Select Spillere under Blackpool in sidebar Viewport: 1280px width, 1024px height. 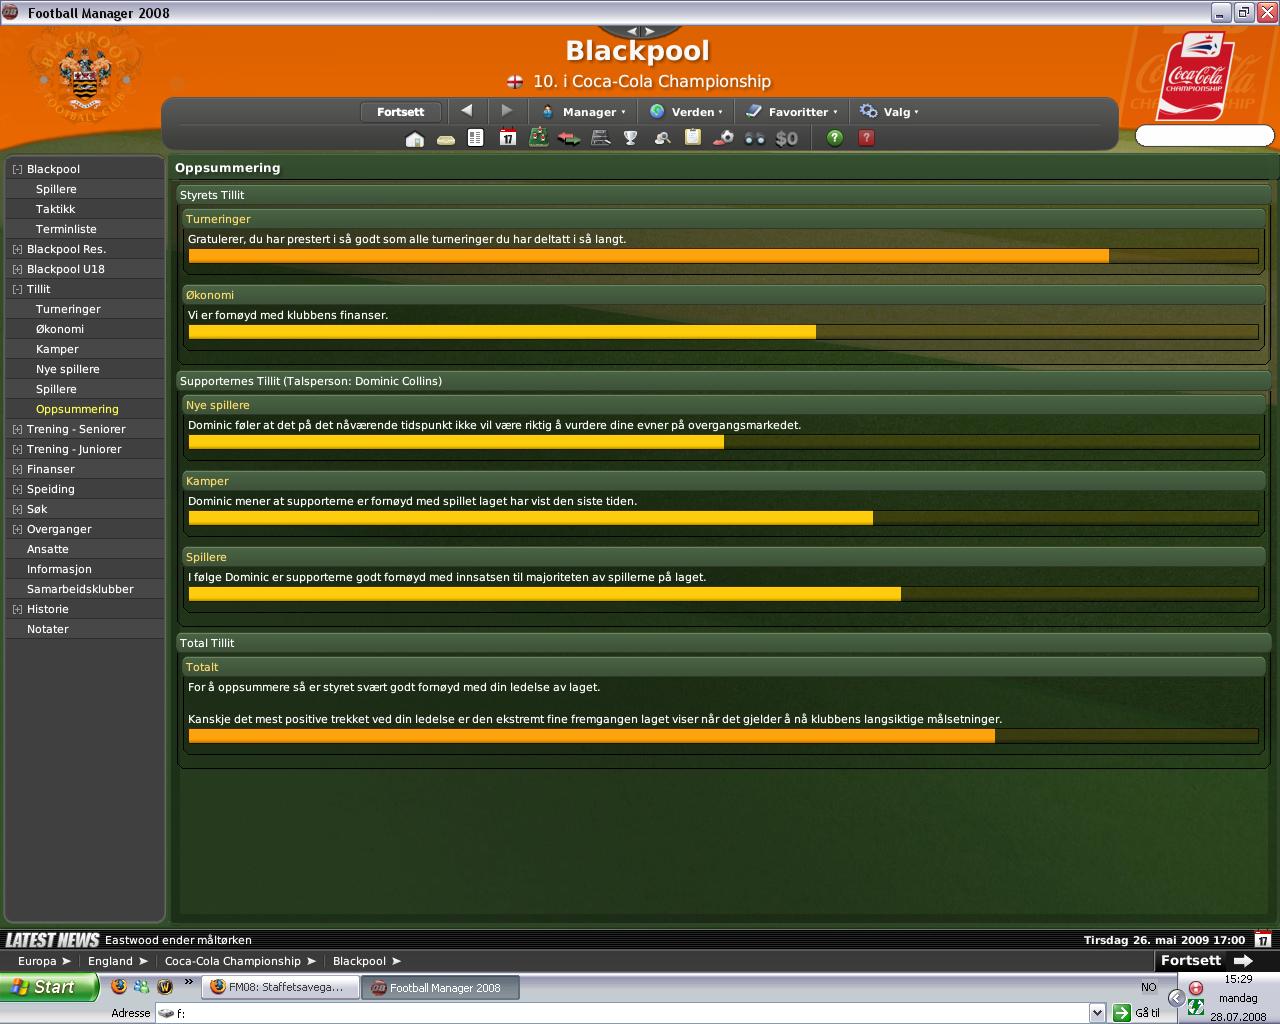[x=56, y=189]
